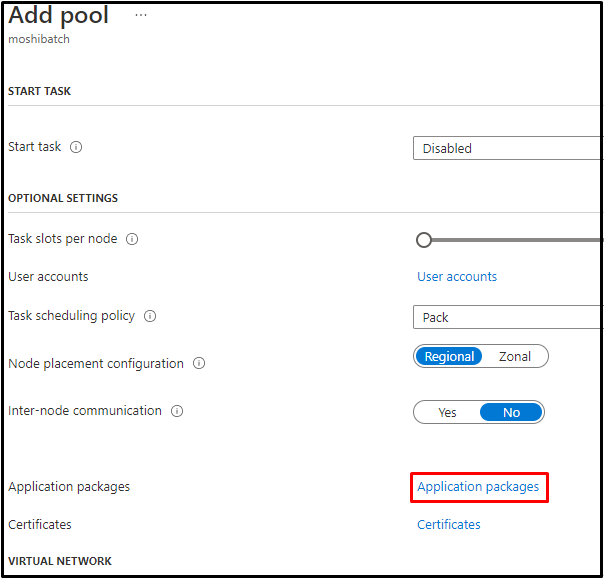Viewport: 604px width, 578px height.
Task: Click the Task slots per node slider handle
Action: pos(424,240)
